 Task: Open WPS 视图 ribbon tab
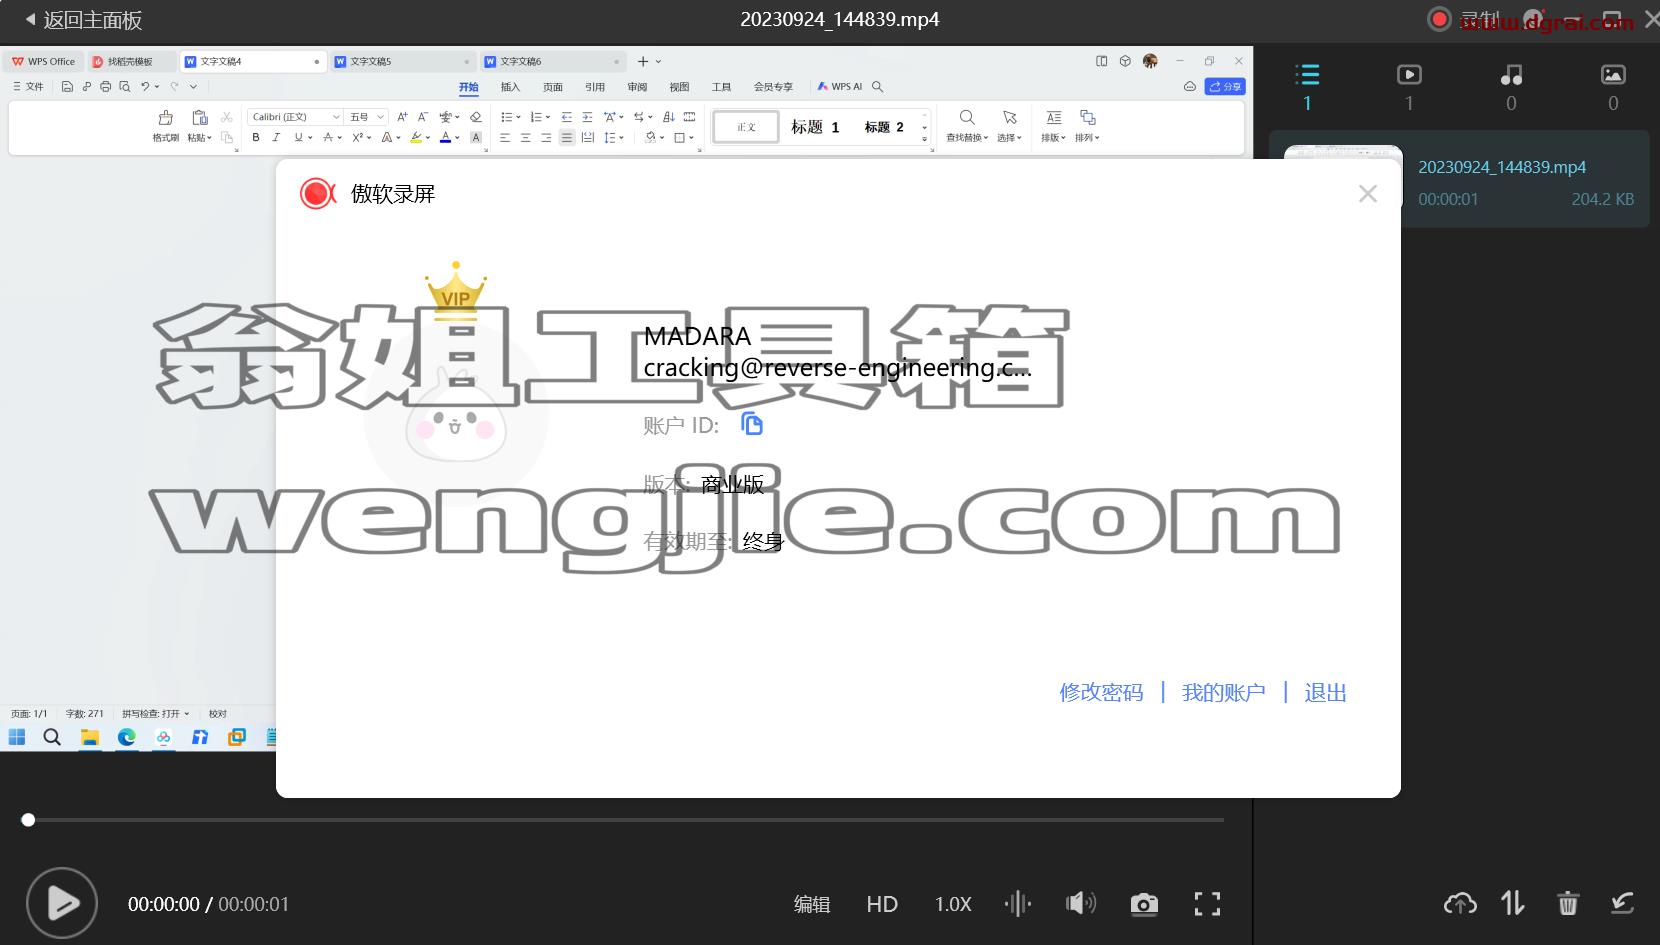[x=679, y=87]
